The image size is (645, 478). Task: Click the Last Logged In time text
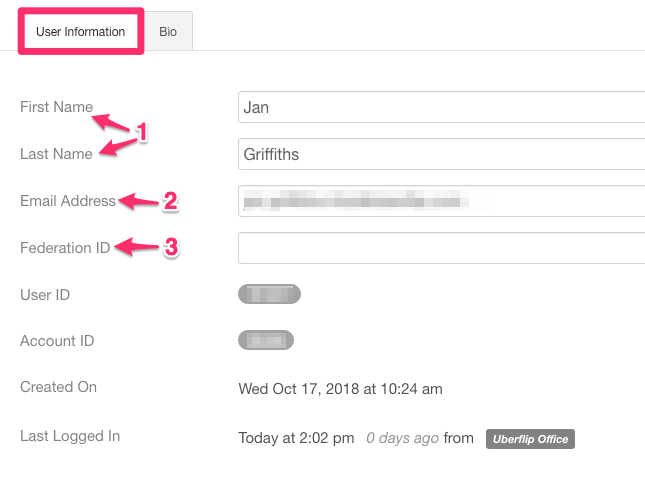(296, 438)
